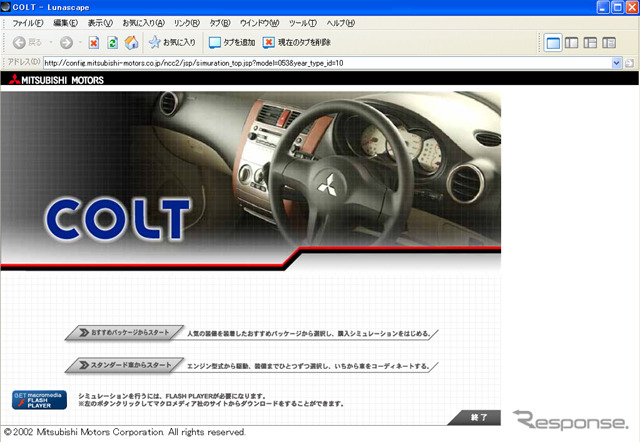Click the Forward arrow button
This screenshot has height=442, width=640.
65,43
